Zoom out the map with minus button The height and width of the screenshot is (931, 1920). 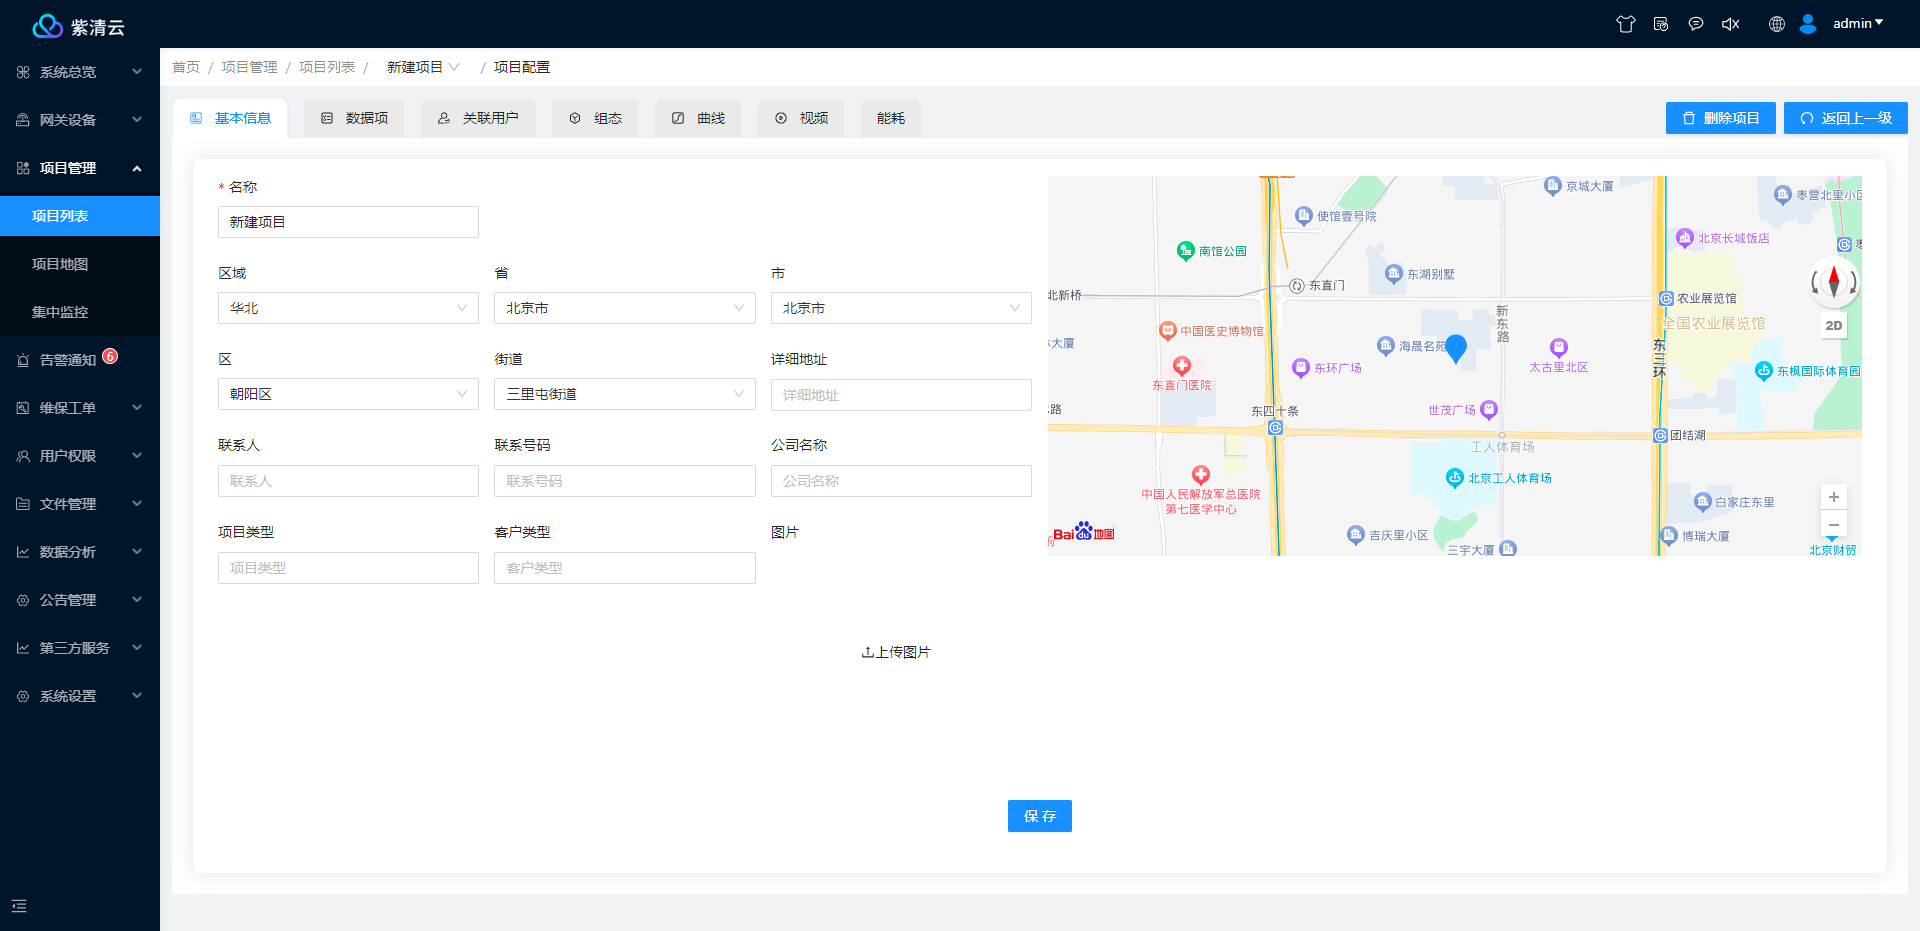(1834, 524)
